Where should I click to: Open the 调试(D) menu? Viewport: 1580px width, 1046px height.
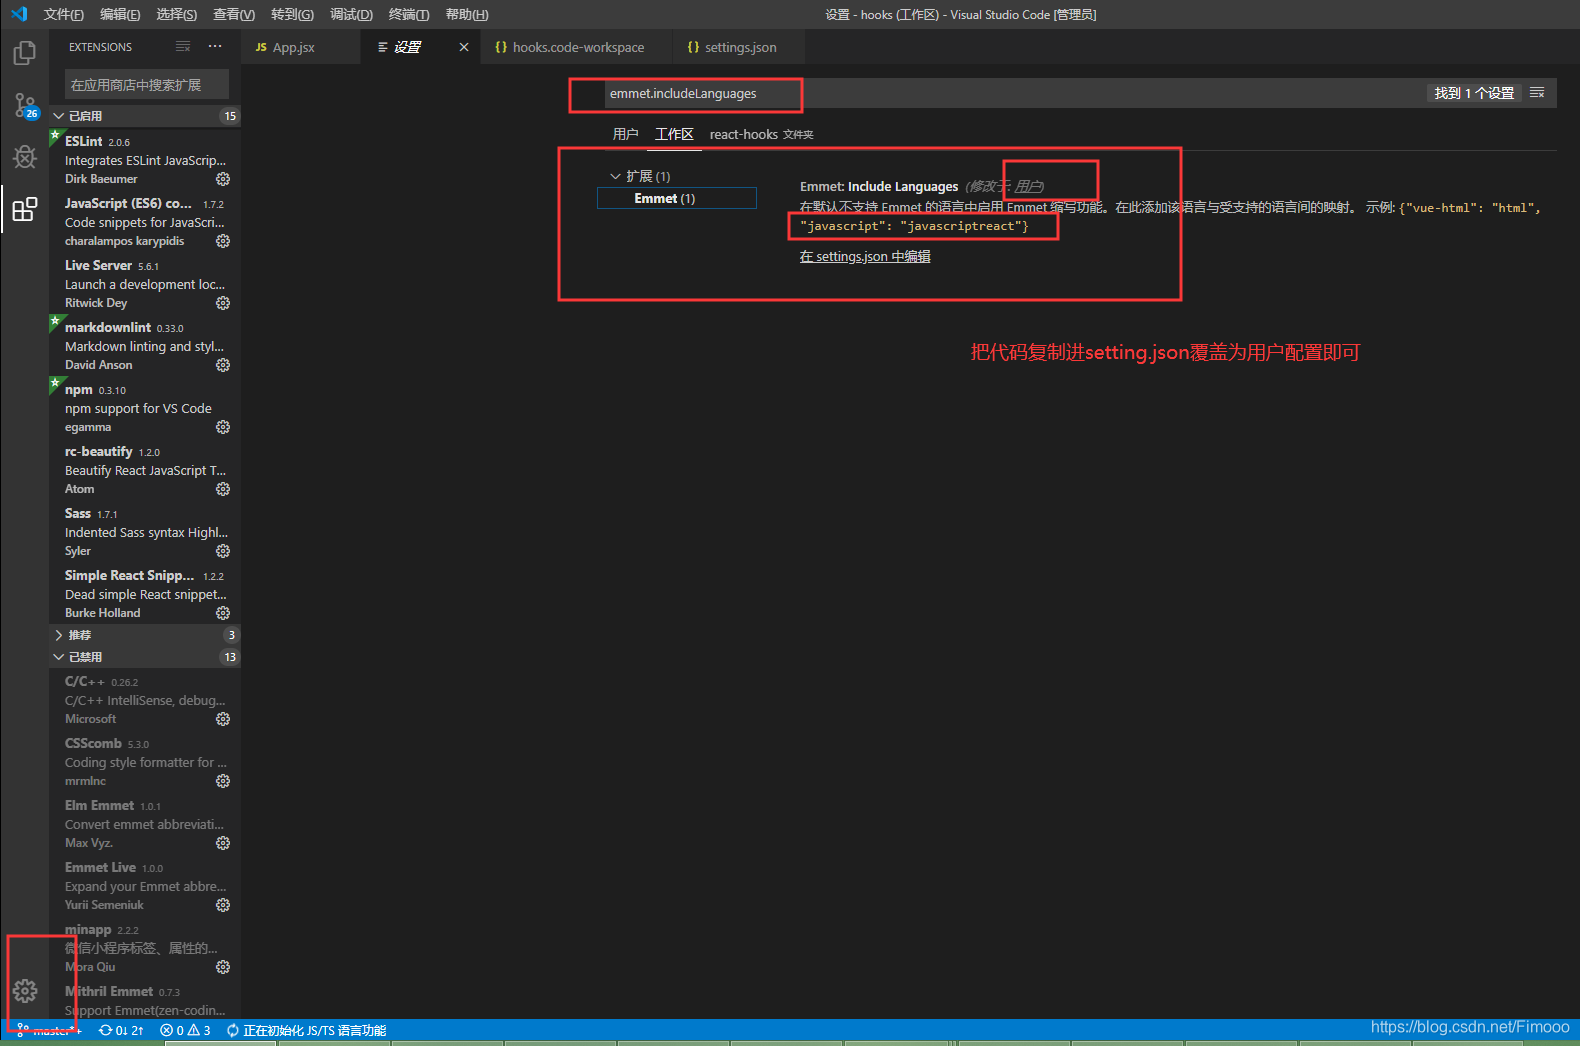(x=351, y=14)
